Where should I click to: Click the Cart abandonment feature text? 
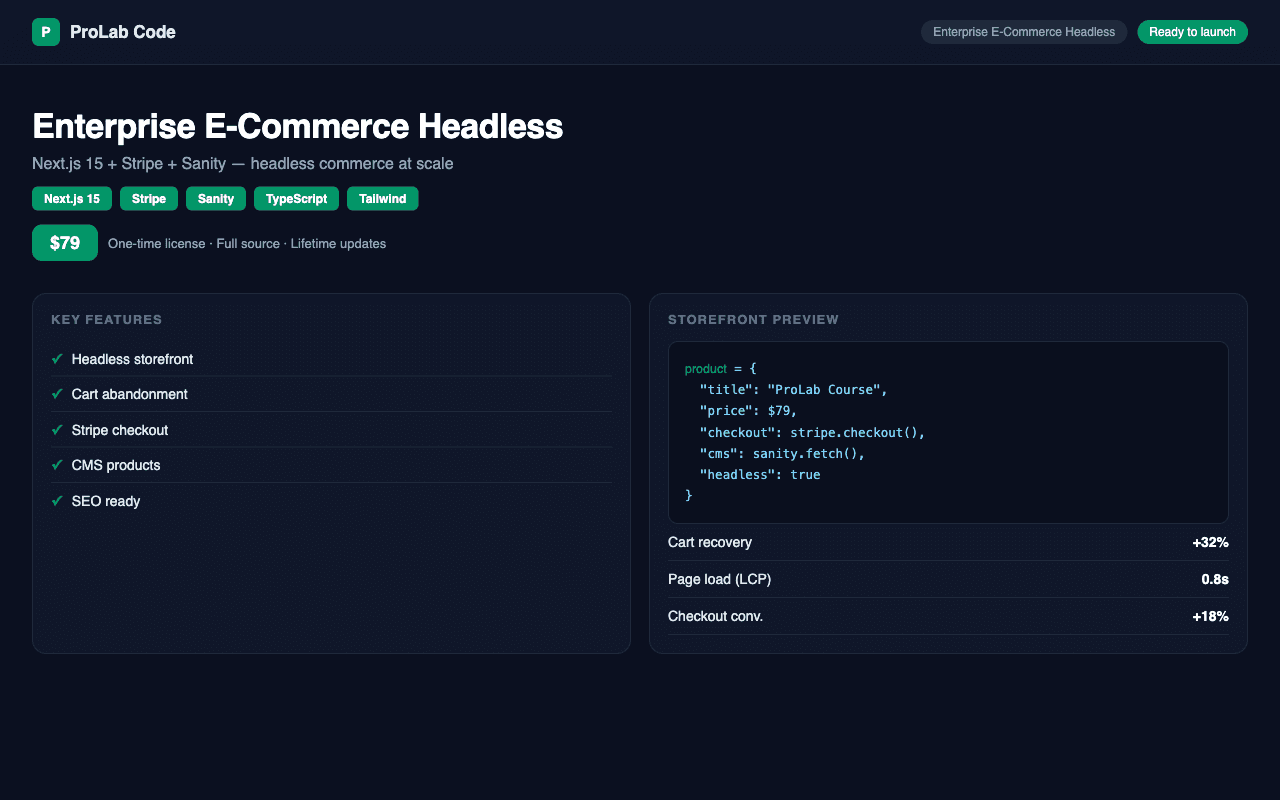click(130, 394)
